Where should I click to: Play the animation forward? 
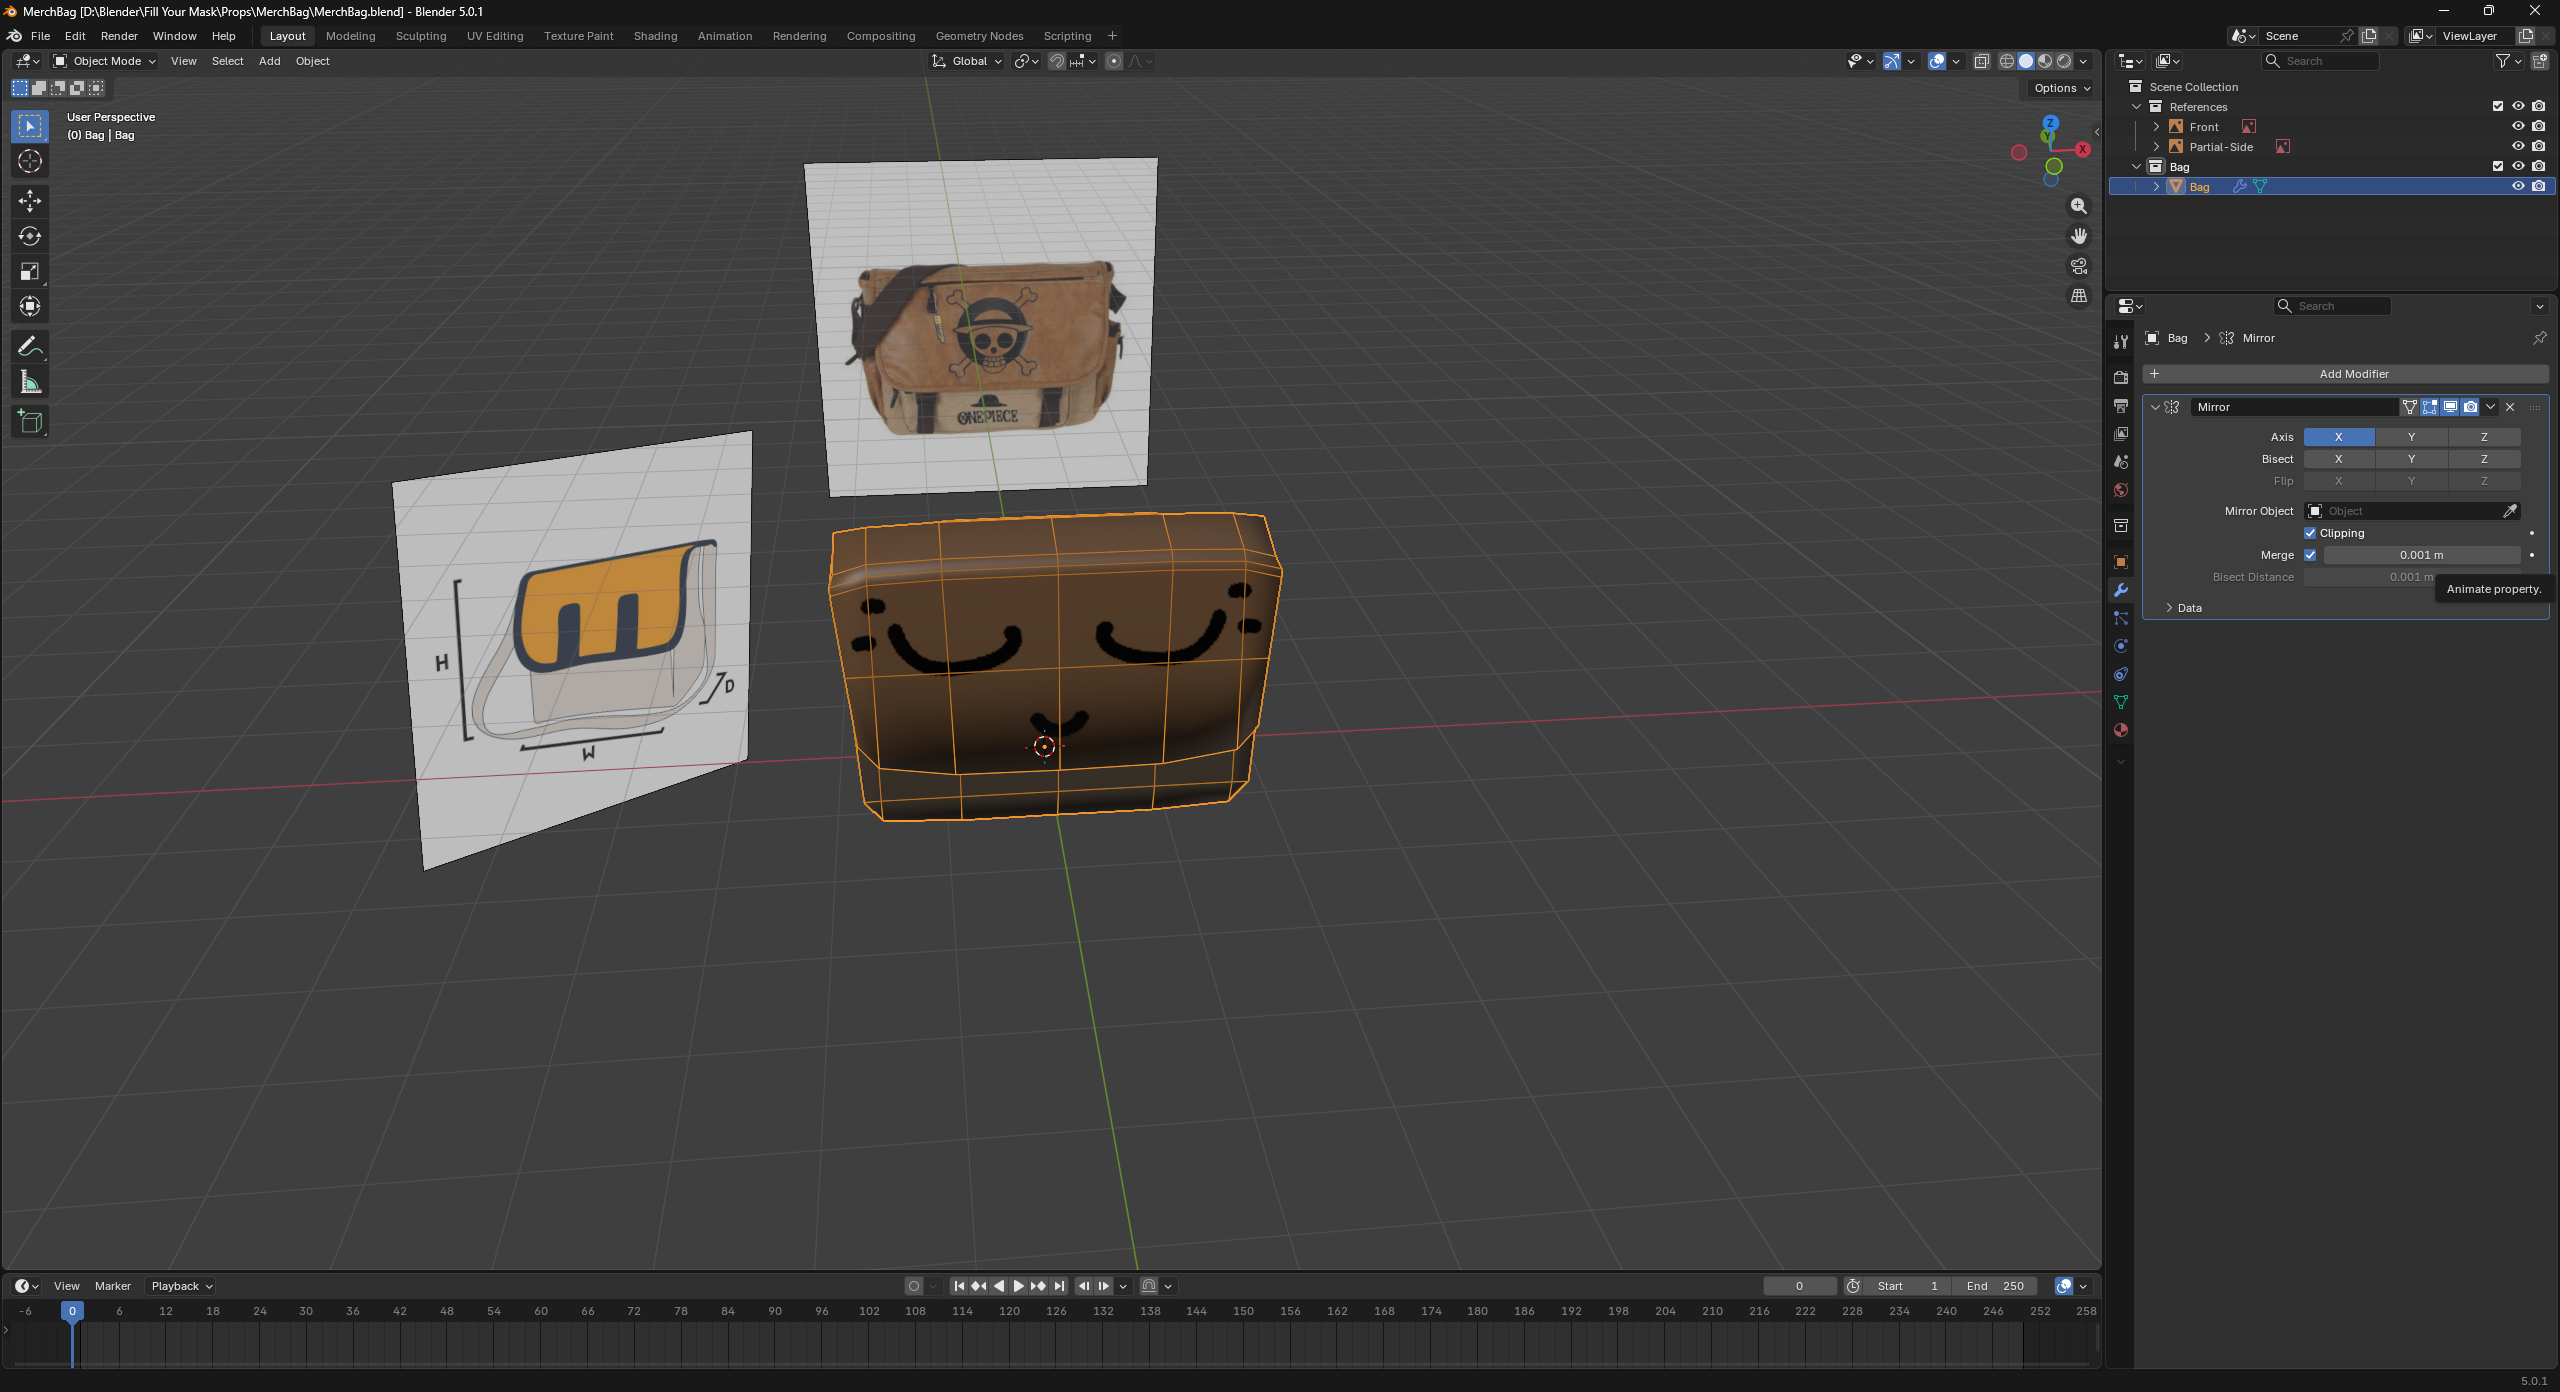click(x=1018, y=1286)
